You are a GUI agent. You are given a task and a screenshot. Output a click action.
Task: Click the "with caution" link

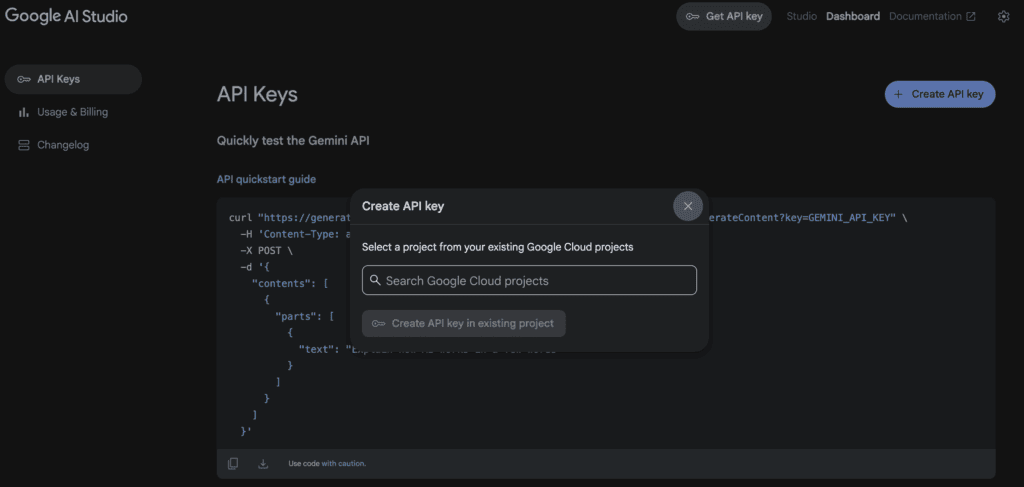(x=344, y=463)
